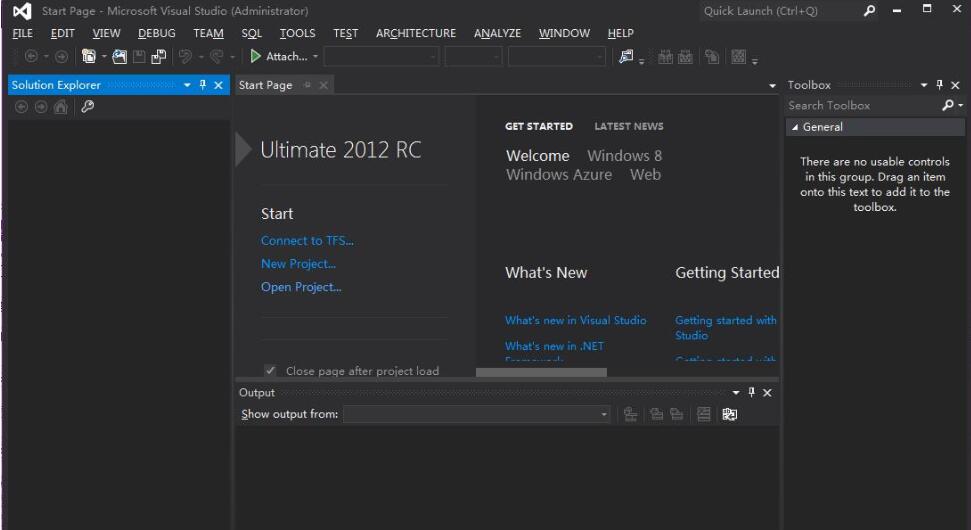Toggle Close page after project load checkbox

tap(270, 370)
